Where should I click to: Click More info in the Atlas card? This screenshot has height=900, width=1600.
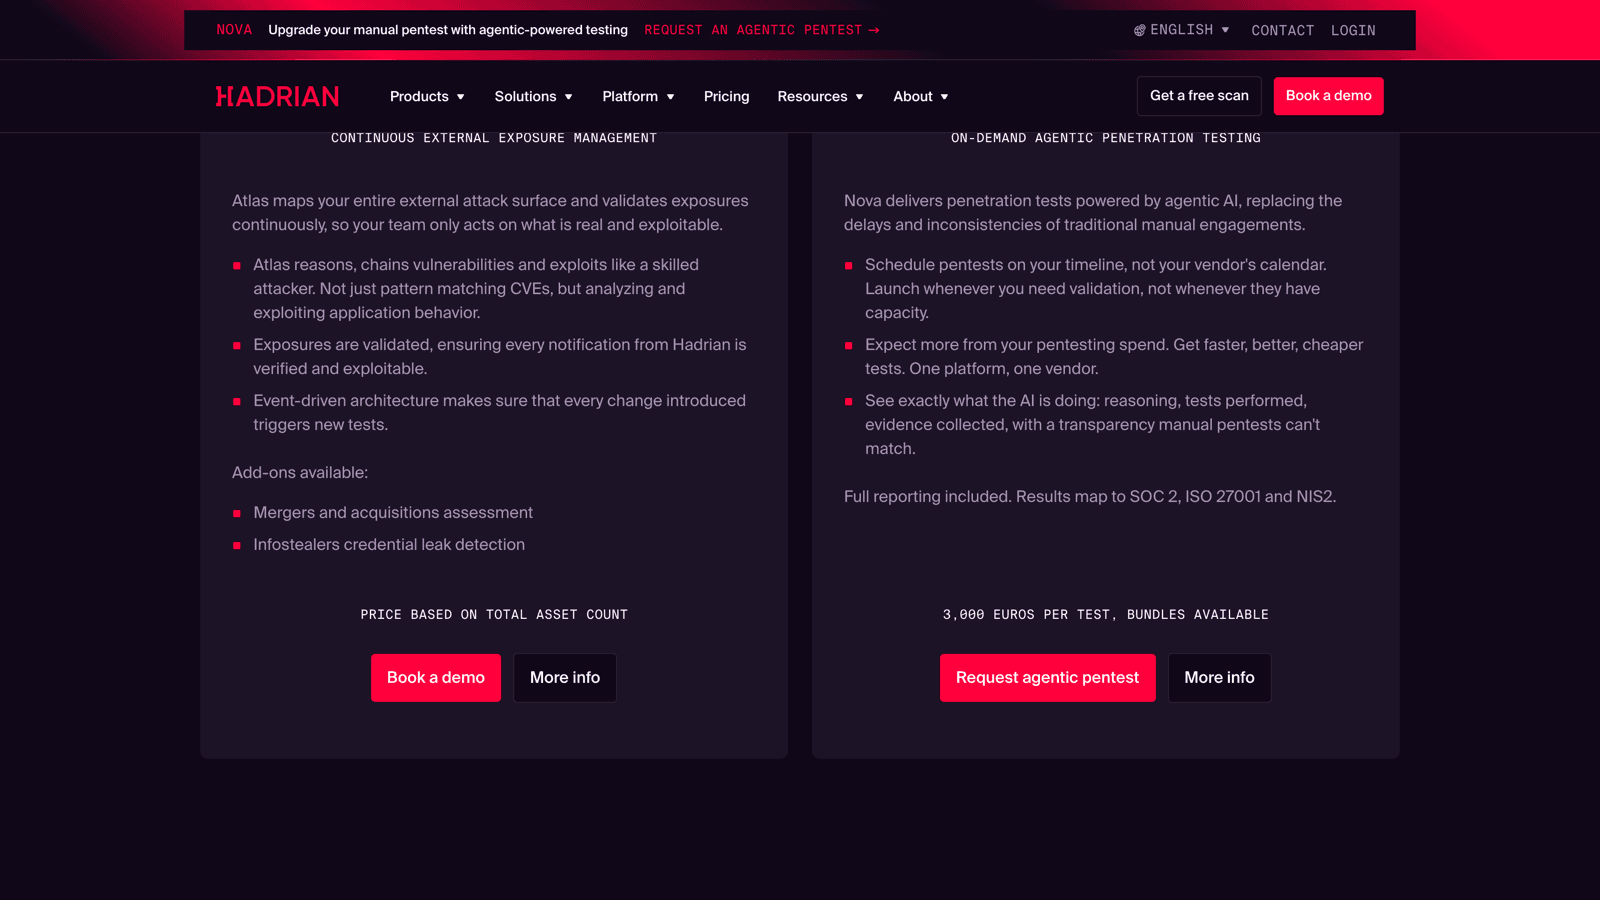point(565,678)
